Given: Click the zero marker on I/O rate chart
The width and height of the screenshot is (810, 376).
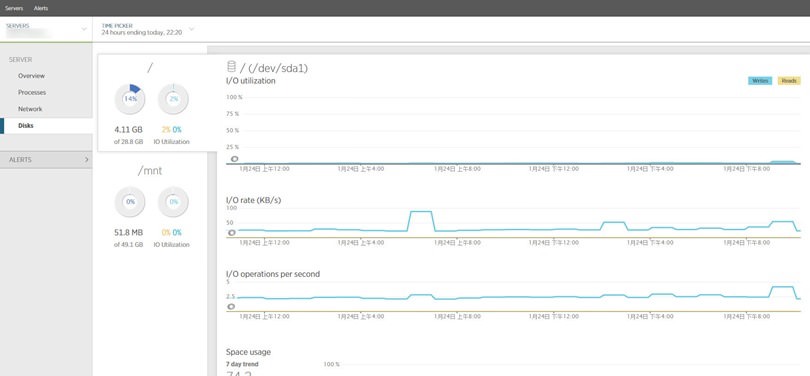Looking at the screenshot, I should tap(231, 233).
